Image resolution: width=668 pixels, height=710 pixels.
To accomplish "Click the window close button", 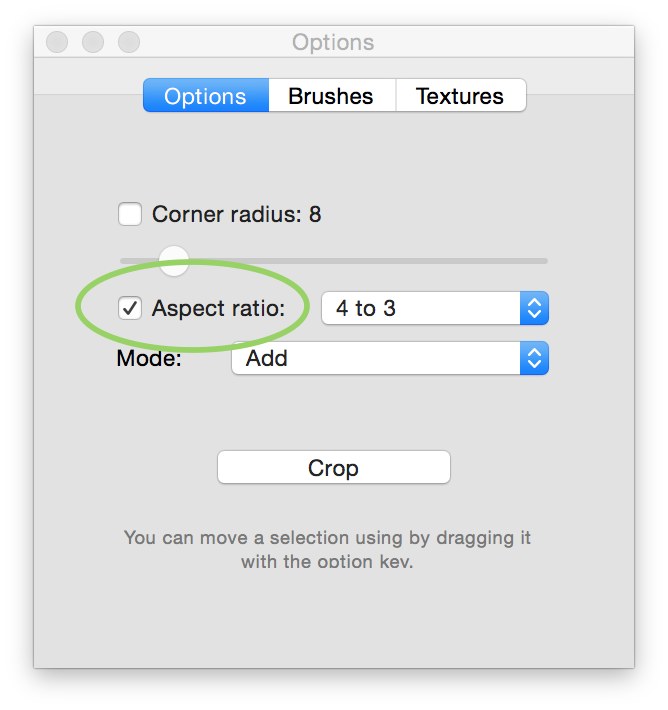I will 57,42.
